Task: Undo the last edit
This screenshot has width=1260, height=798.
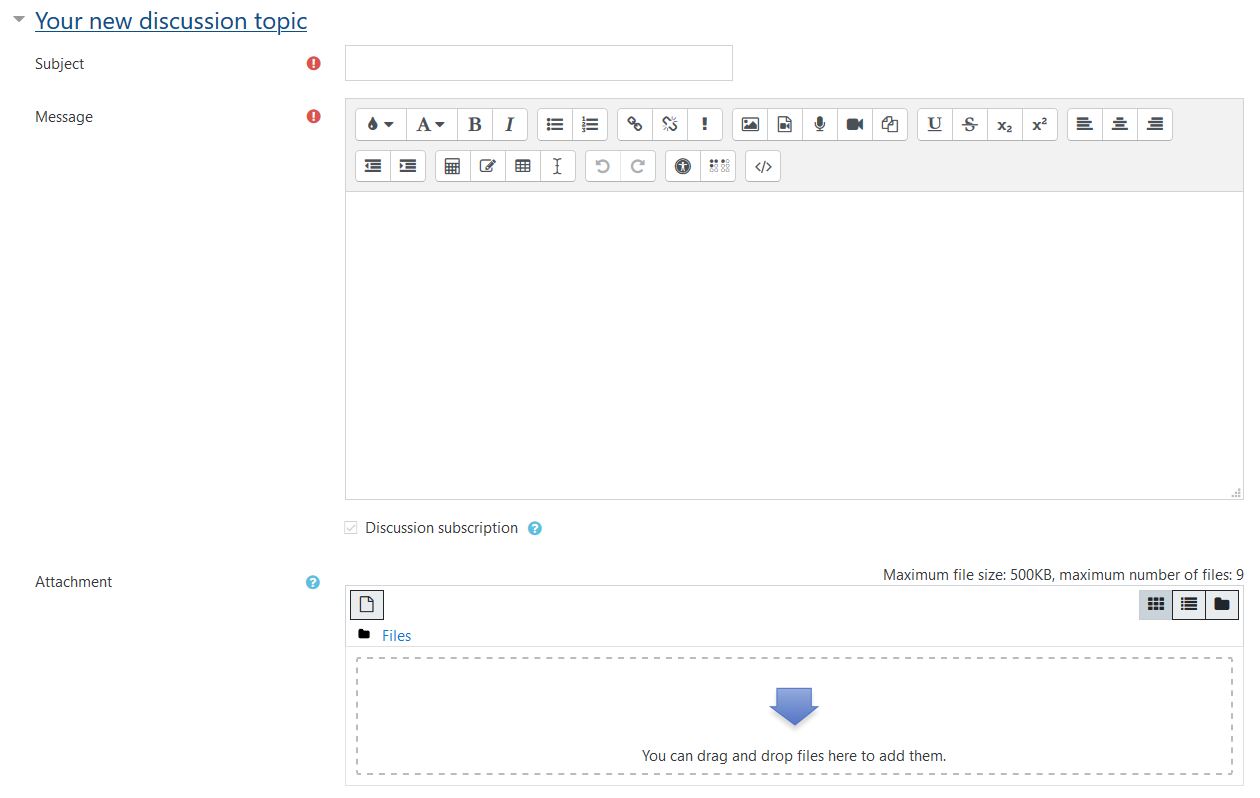Action: coord(602,166)
